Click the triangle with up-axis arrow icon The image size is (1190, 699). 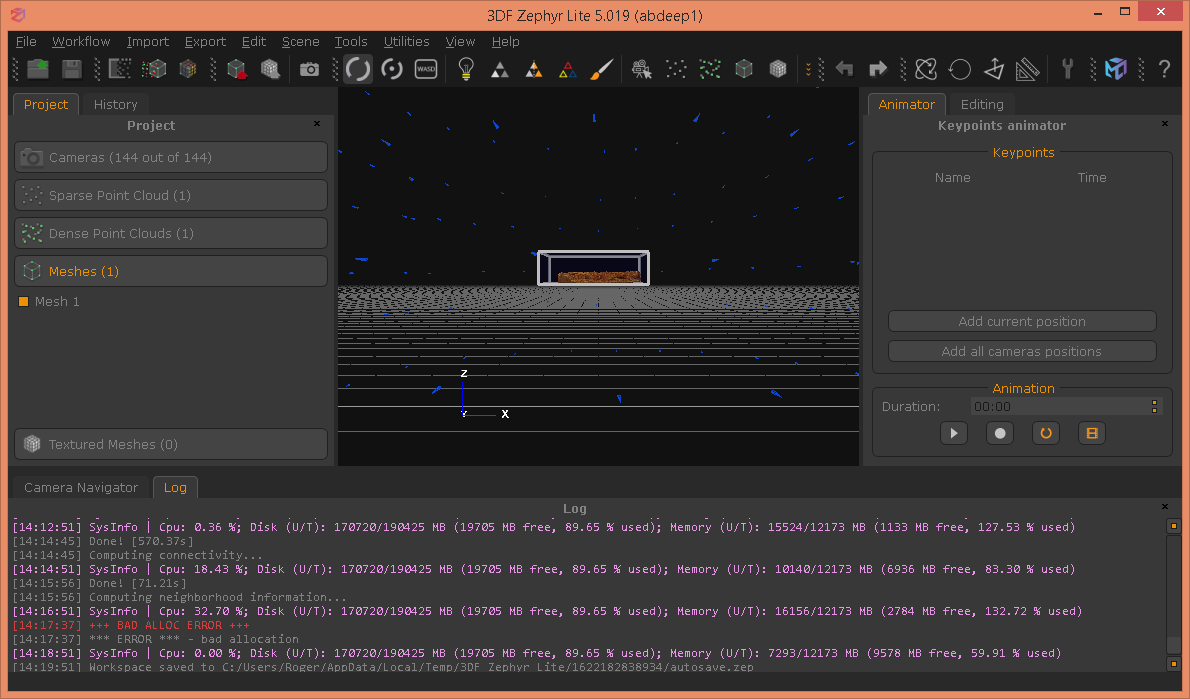[x=993, y=69]
